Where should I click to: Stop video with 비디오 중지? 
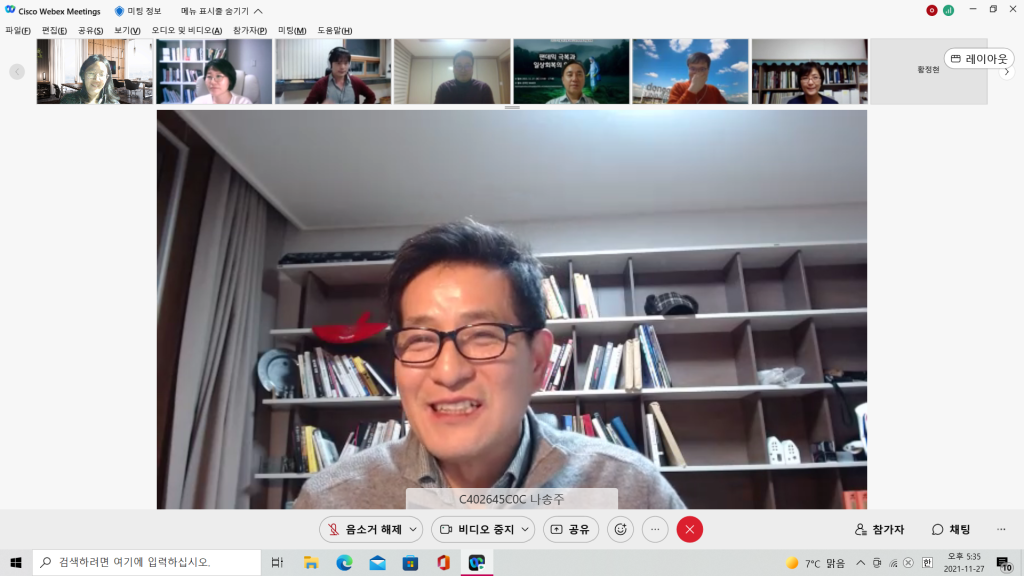tap(477, 530)
